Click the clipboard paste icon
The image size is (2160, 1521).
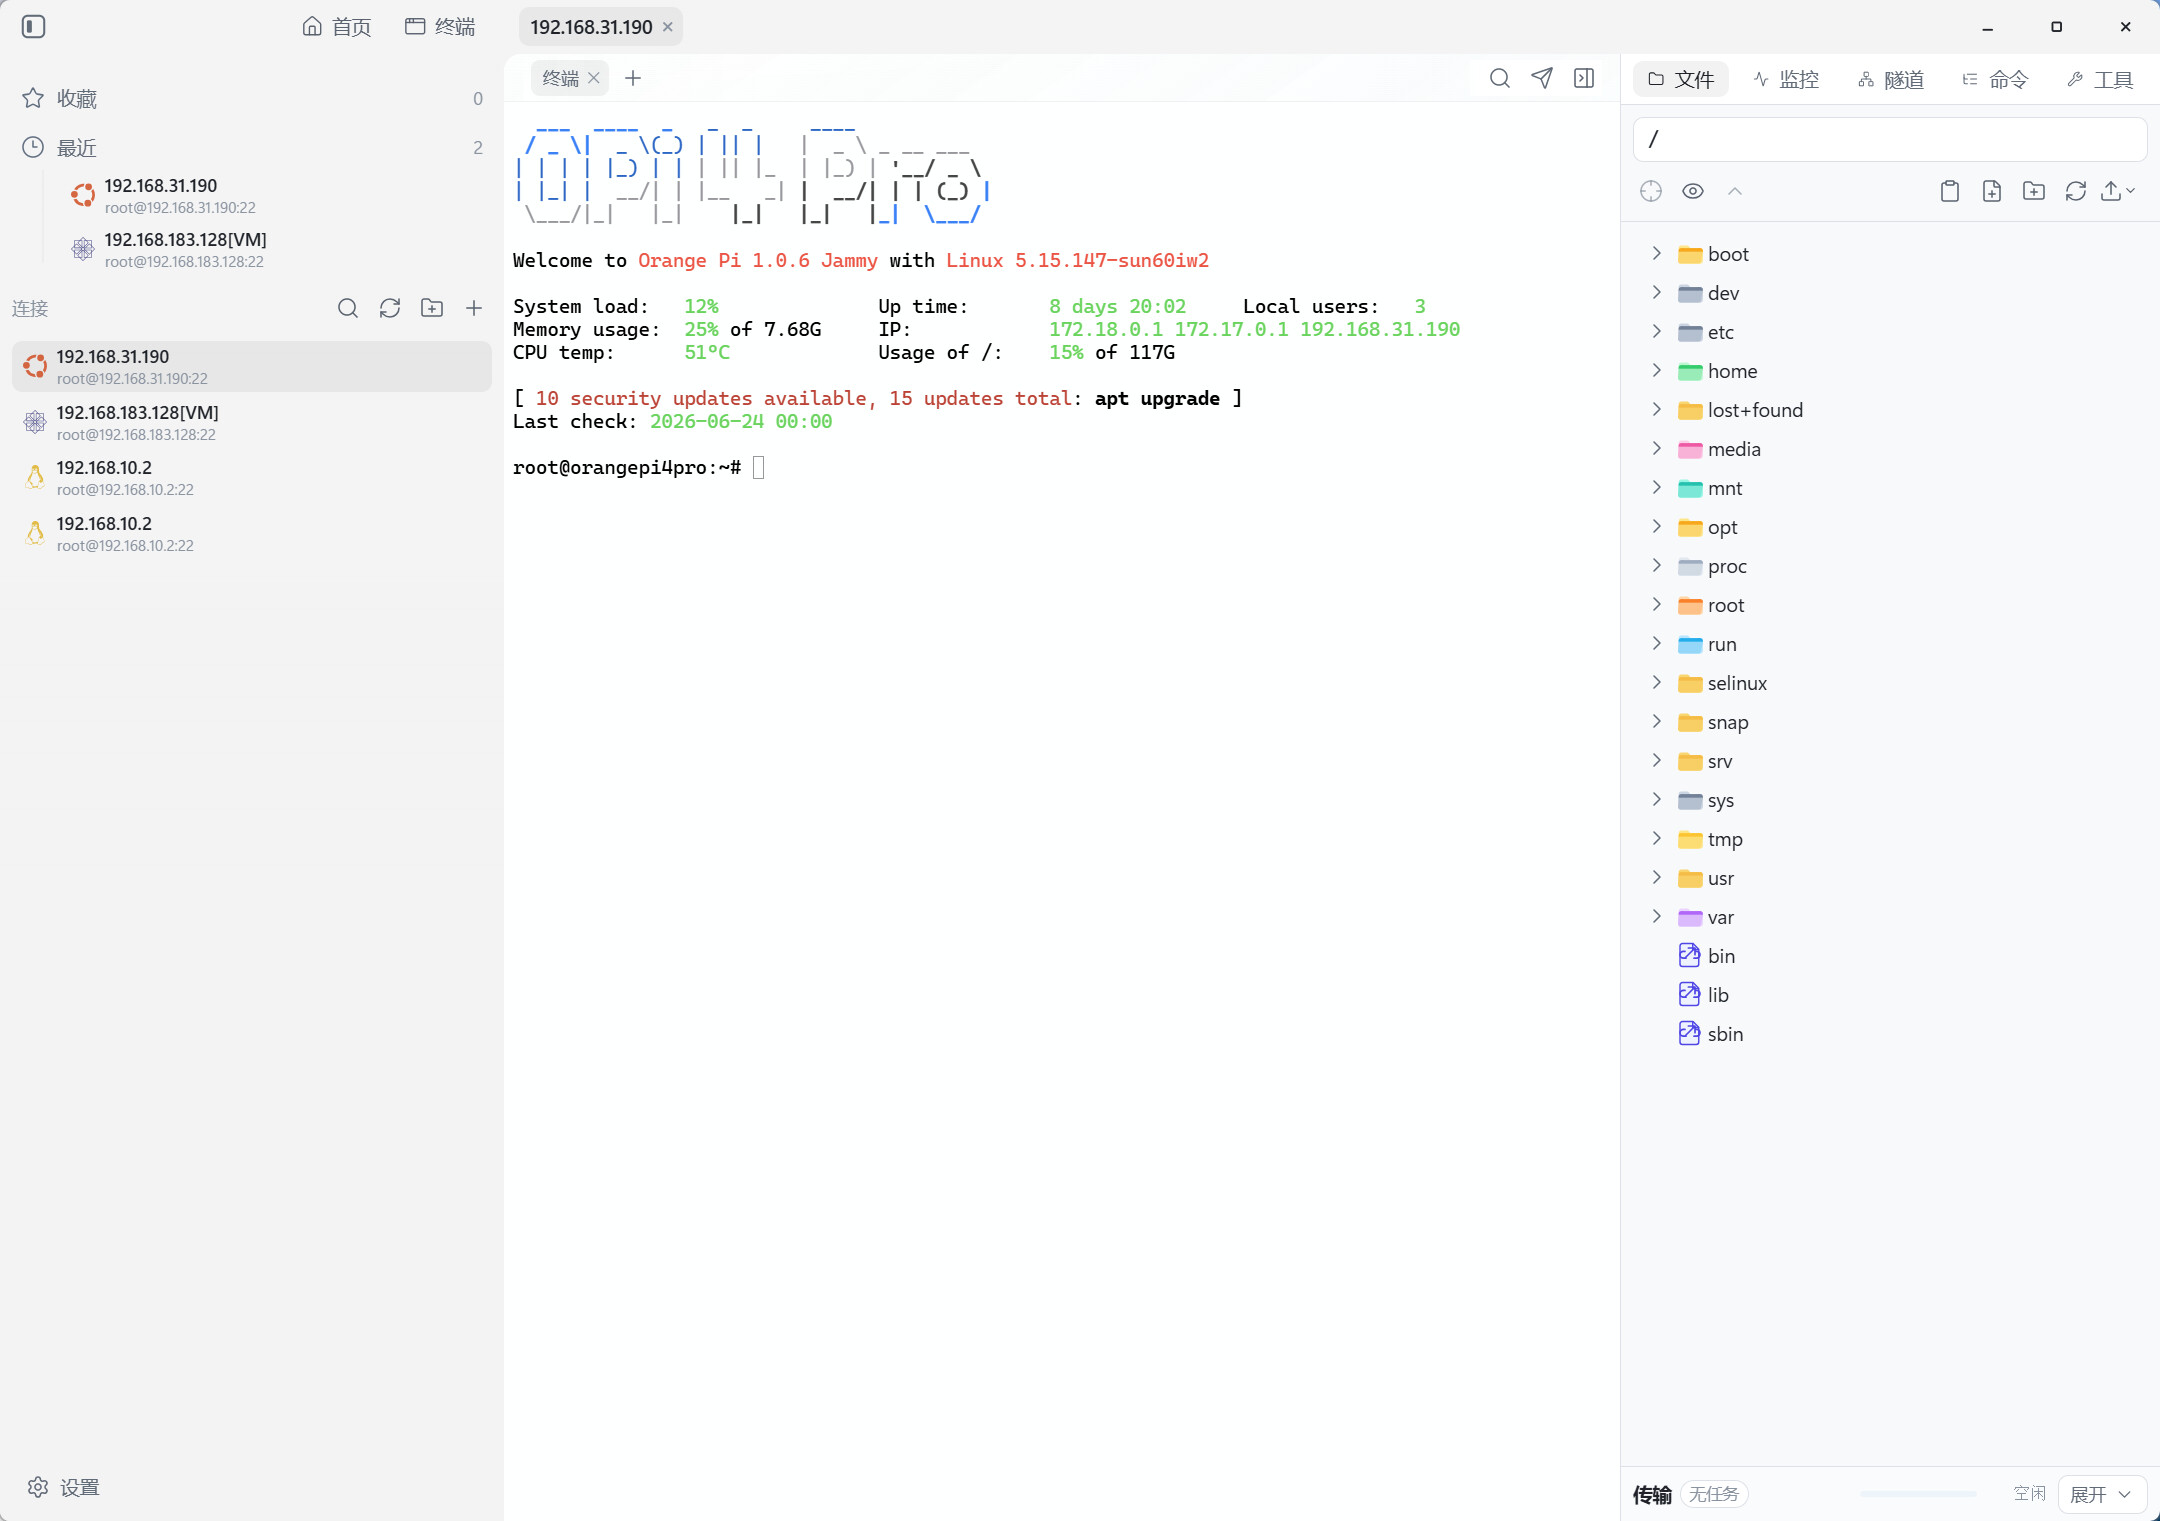coord(1950,191)
